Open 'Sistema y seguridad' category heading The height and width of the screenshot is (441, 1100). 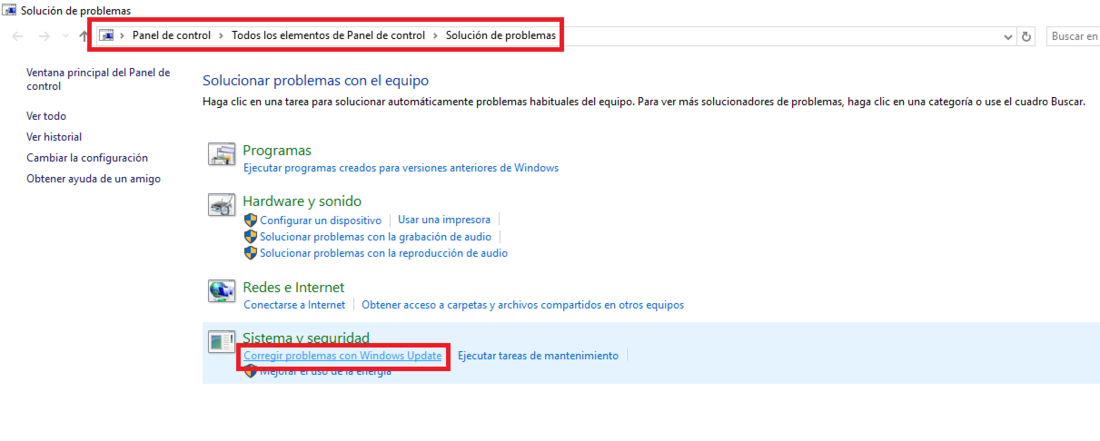pyautogui.click(x=306, y=337)
